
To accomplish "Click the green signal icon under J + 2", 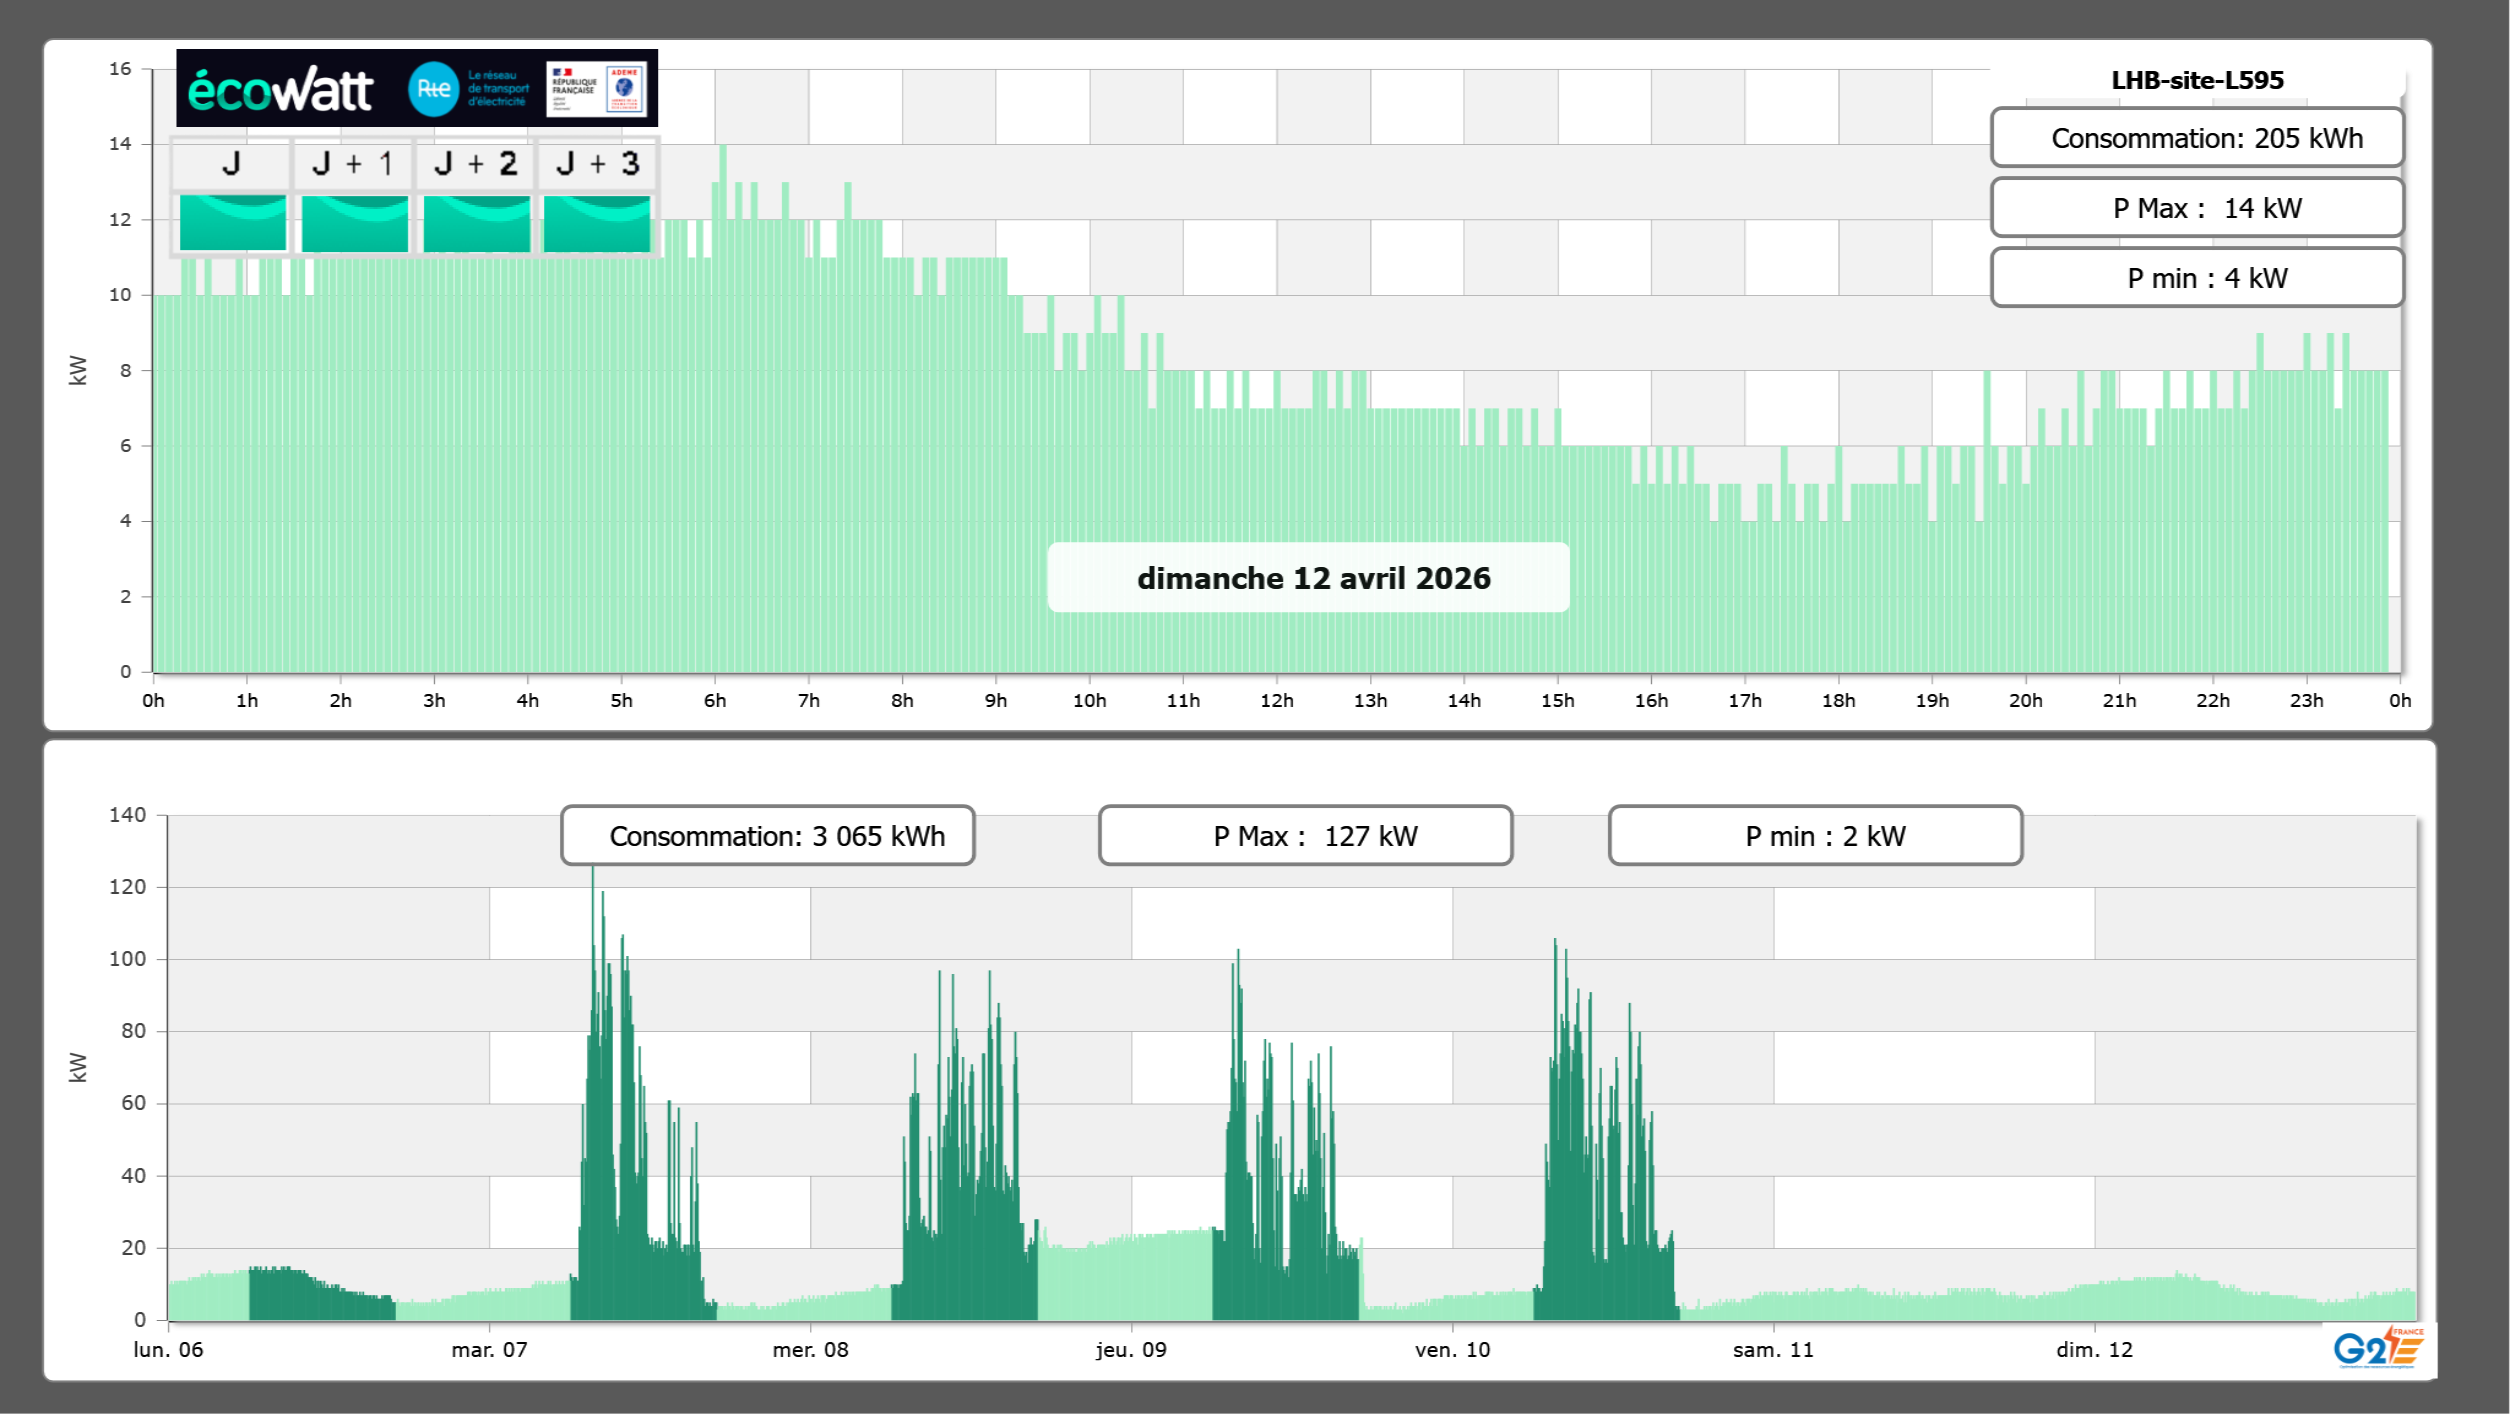I will 476,223.
